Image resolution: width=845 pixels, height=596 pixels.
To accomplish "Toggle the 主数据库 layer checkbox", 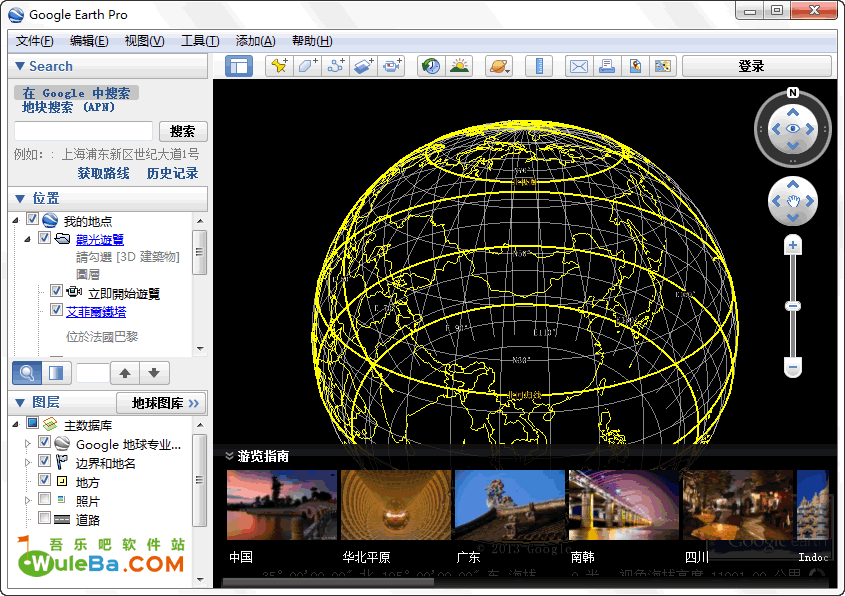I will 32,423.
